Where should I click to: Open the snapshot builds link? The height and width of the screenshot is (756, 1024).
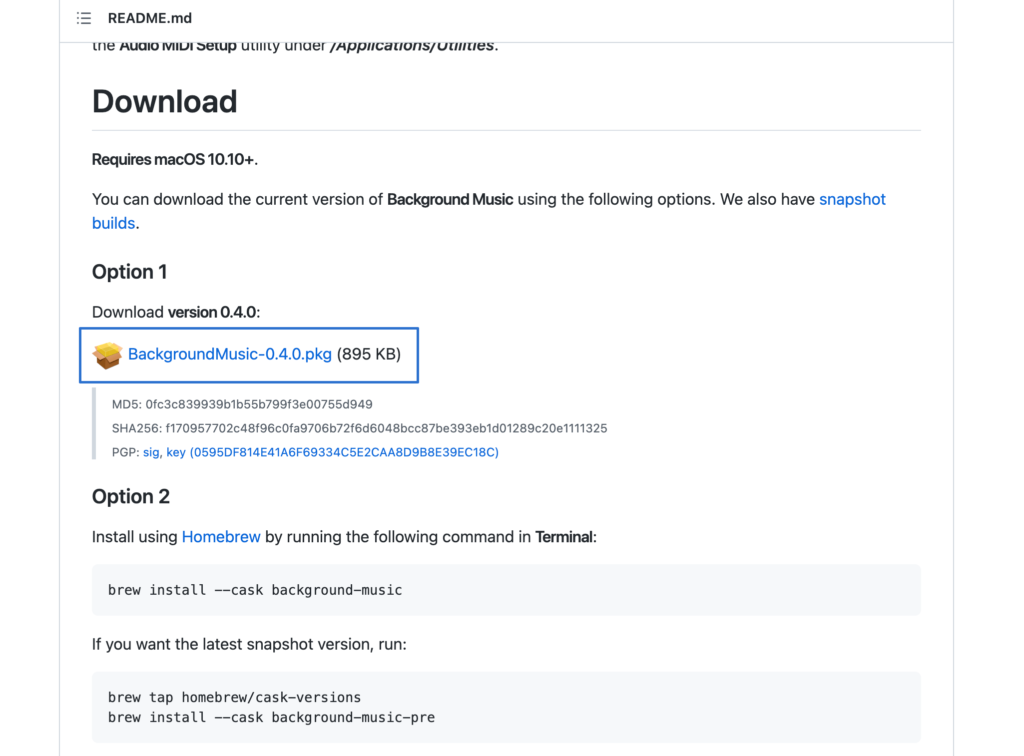[x=852, y=199]
